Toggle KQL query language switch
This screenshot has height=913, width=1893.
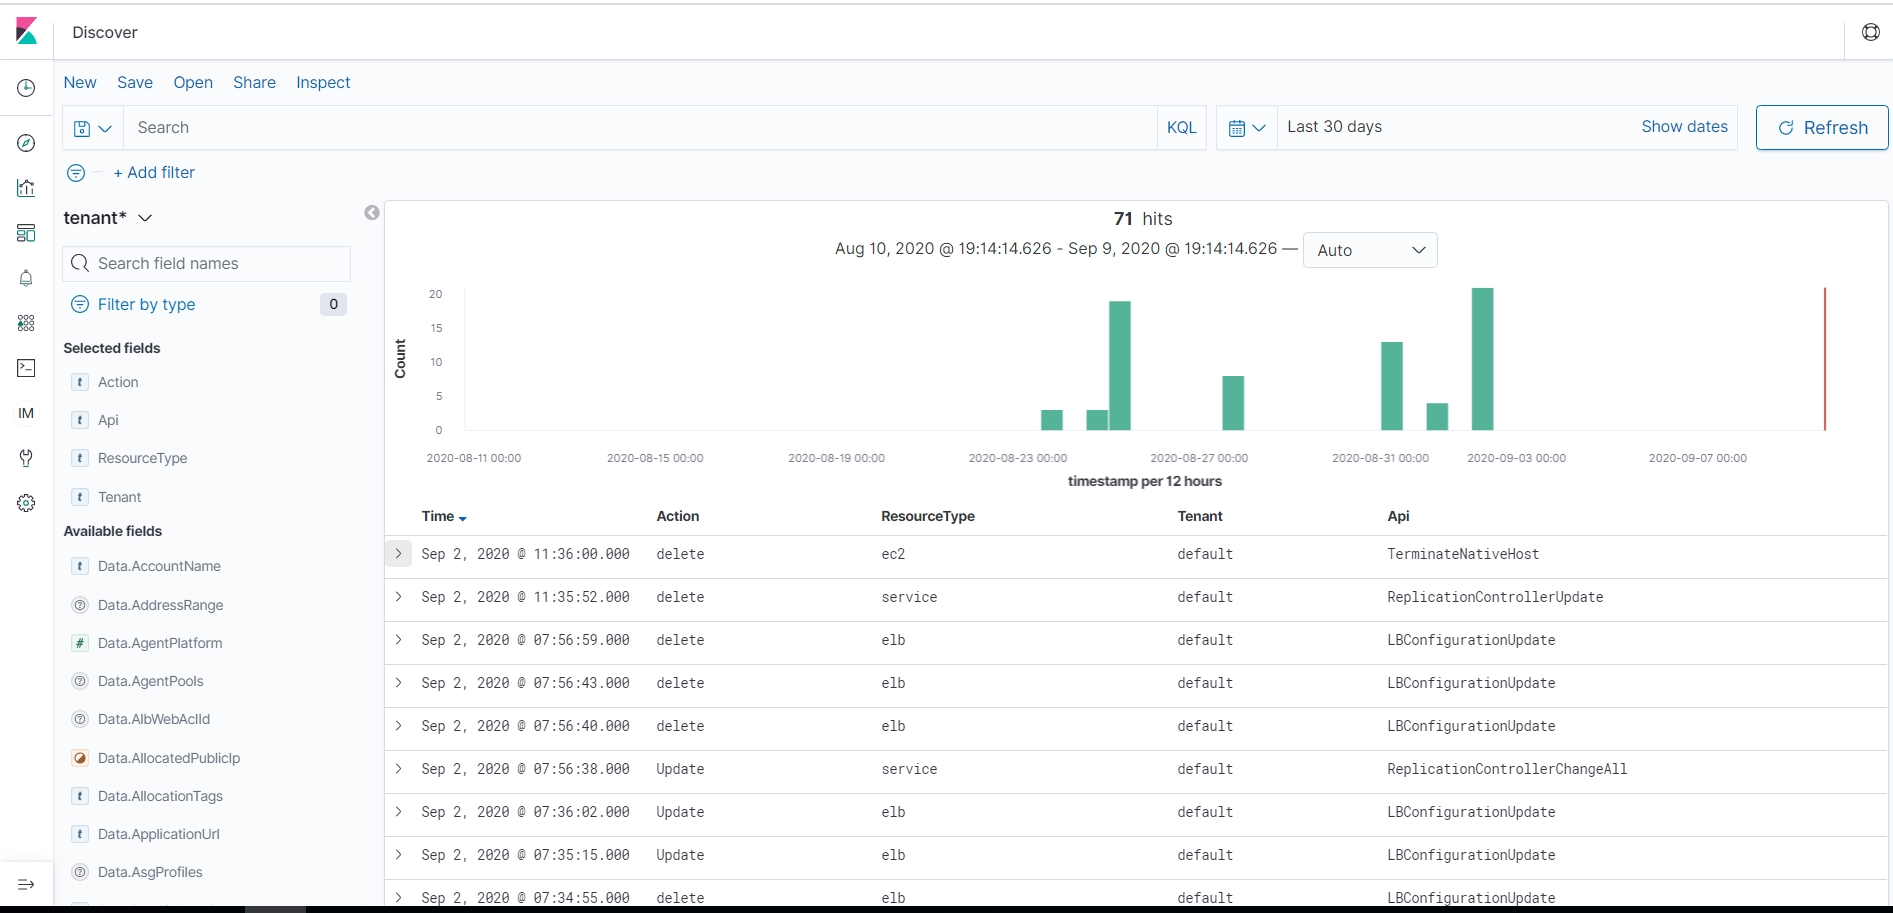tap(1181, 128)
